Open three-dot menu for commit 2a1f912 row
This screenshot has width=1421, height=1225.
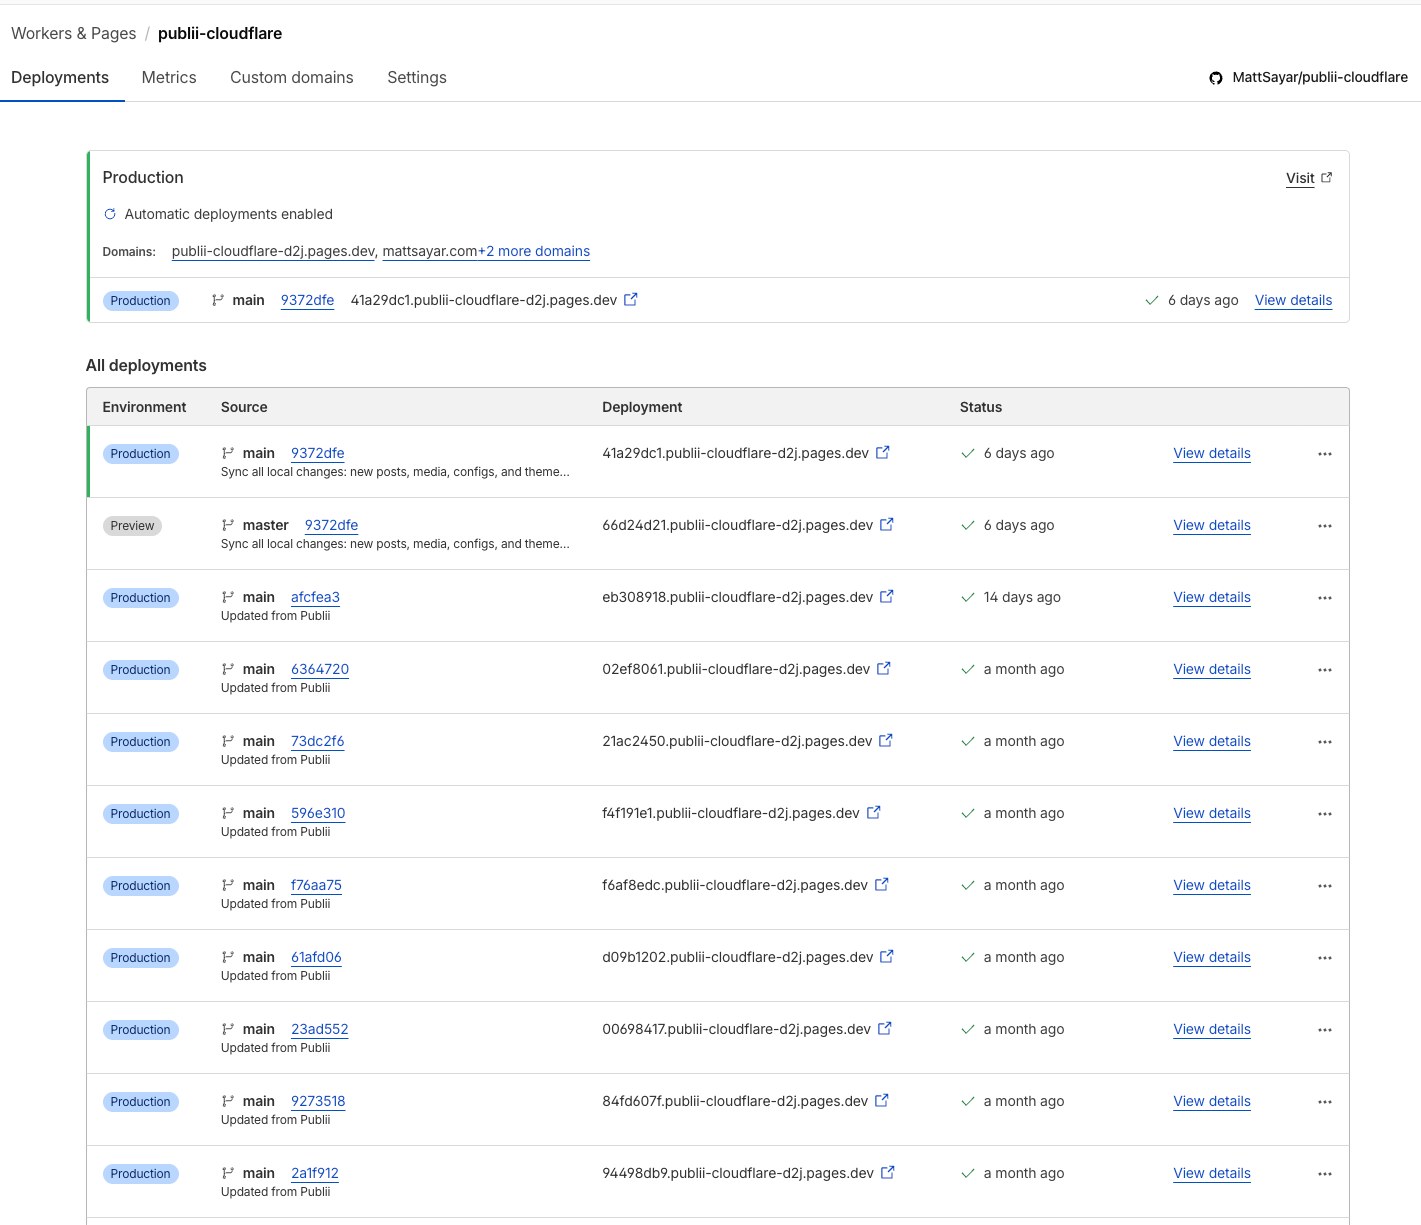pos(1325,1174)
